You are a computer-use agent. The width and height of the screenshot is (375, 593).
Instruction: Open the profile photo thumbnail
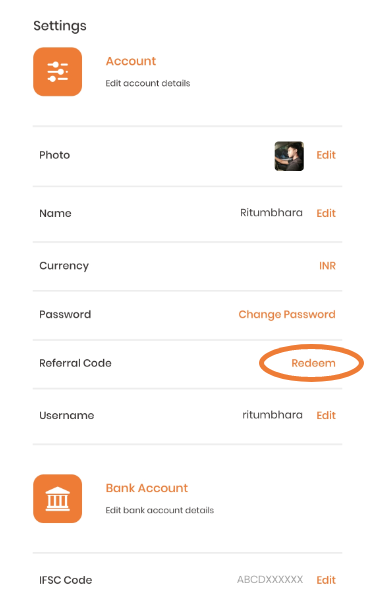point(289,156)
